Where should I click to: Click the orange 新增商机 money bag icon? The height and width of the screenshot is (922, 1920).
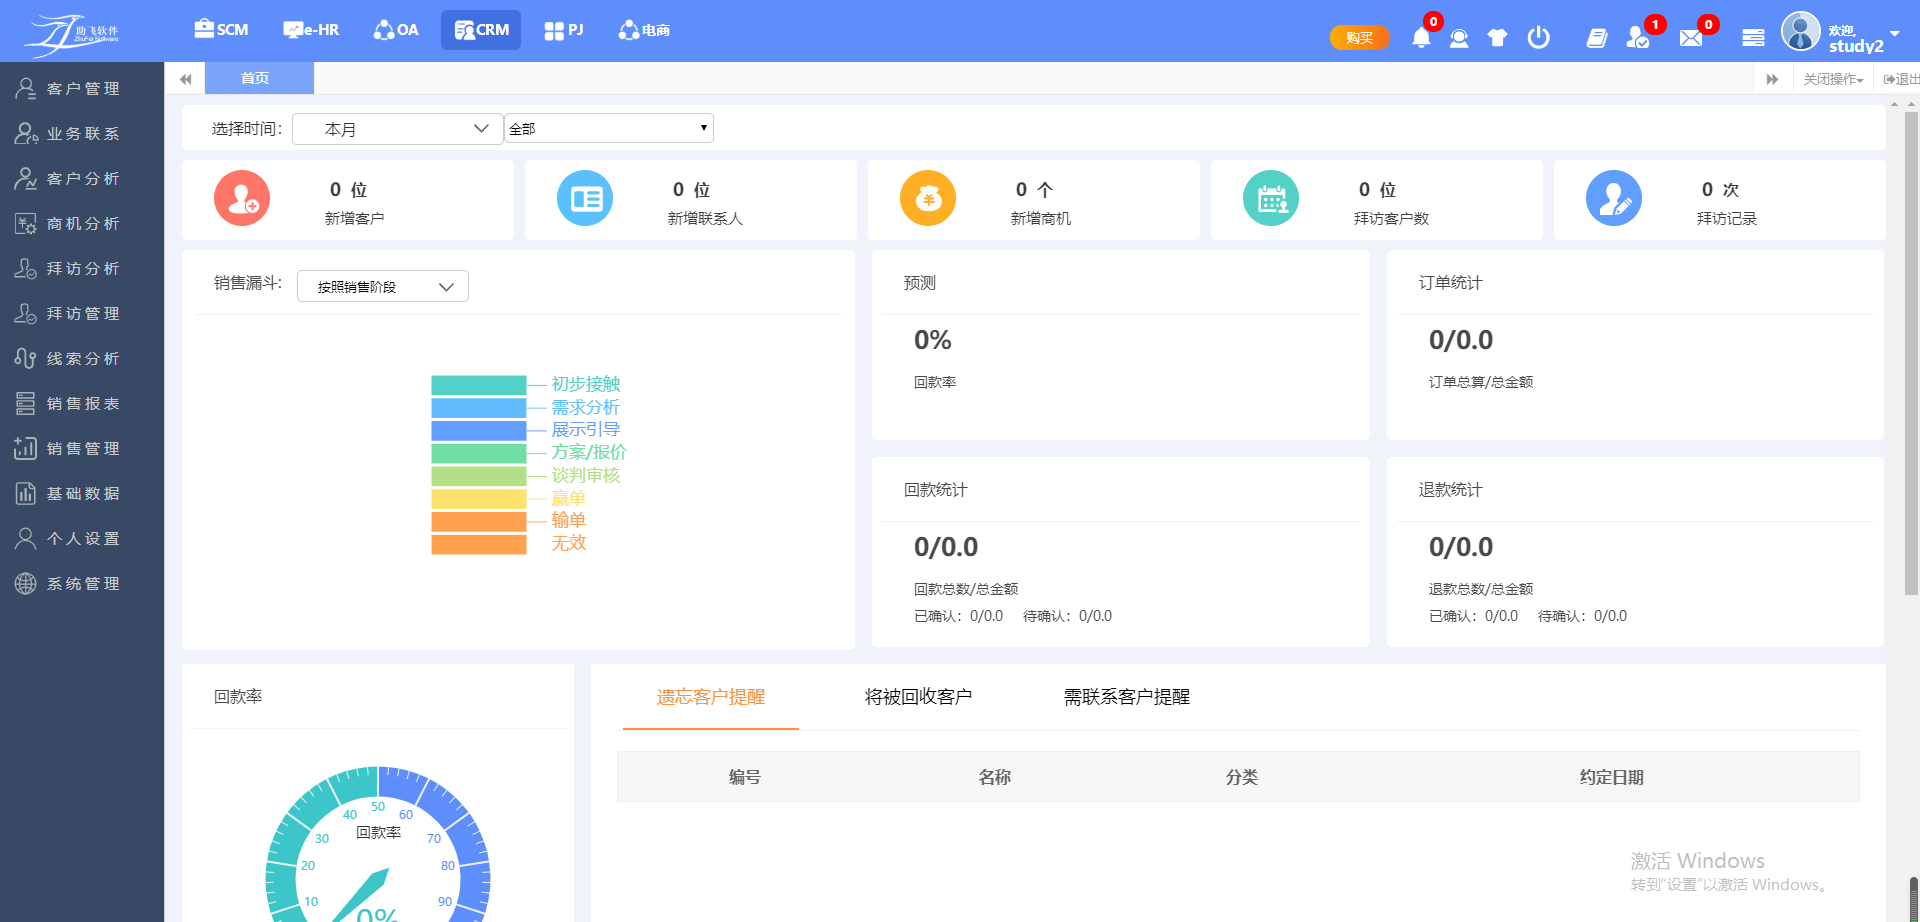click(x=928, y=198)
